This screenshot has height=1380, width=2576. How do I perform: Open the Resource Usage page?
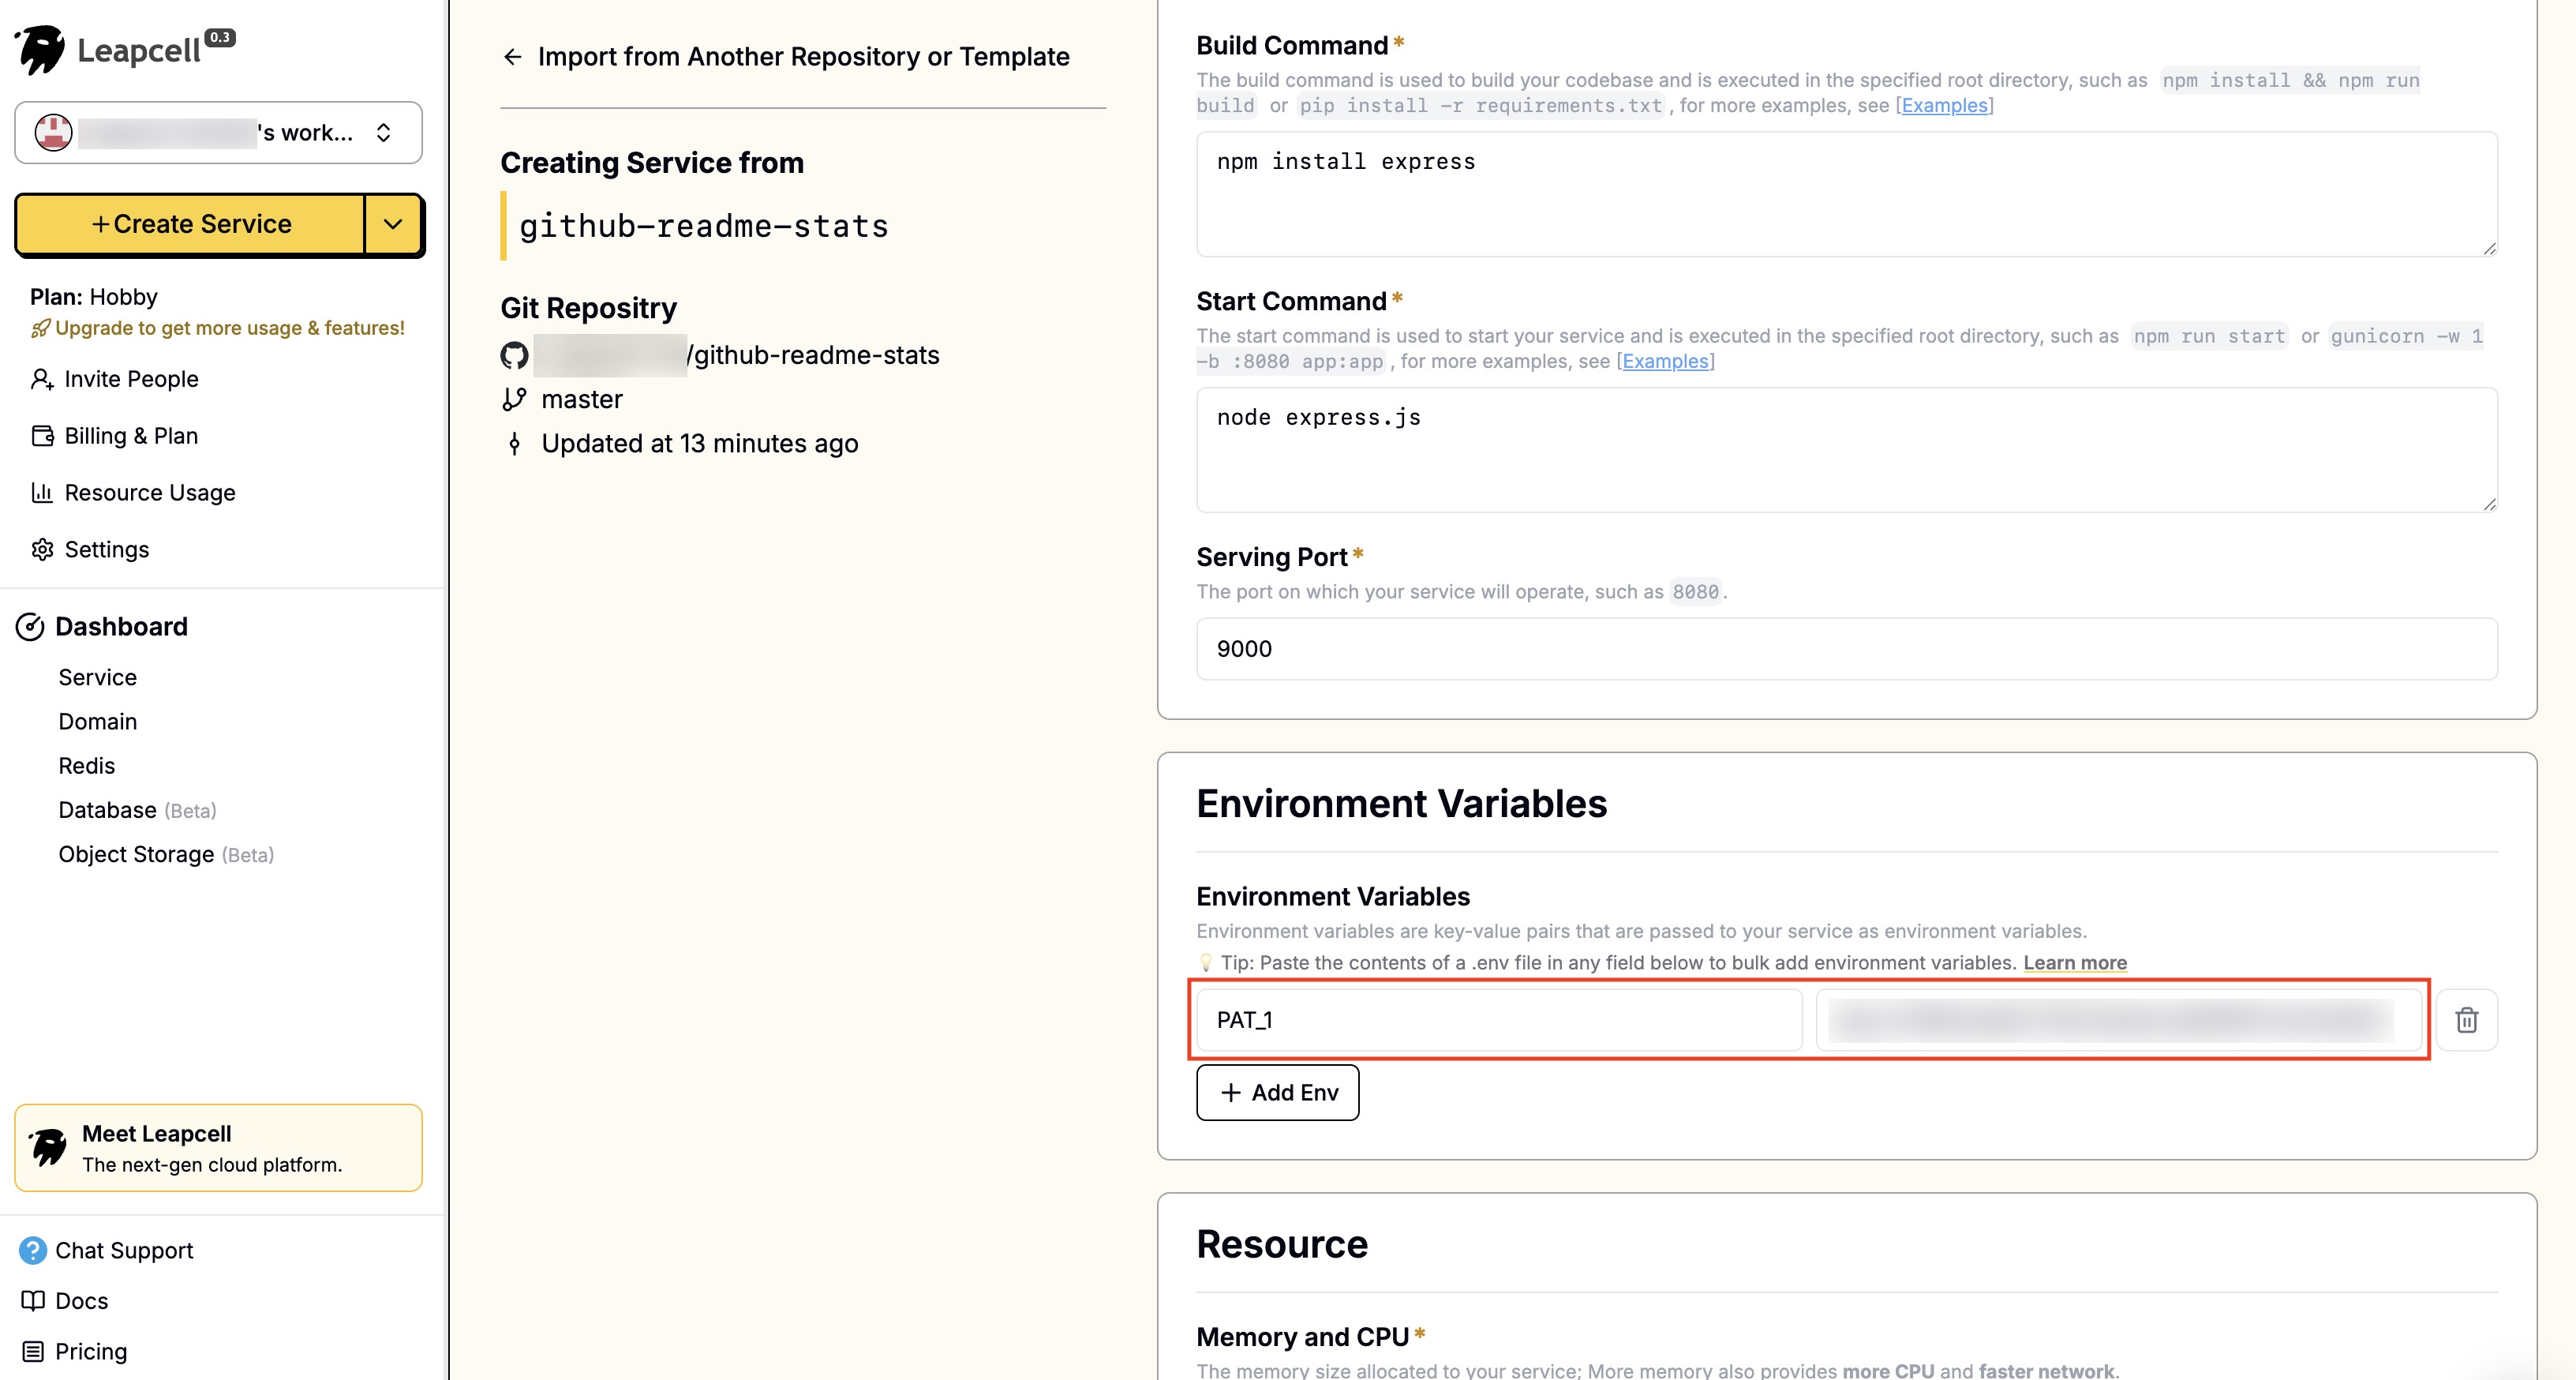(x=150, y=493)
